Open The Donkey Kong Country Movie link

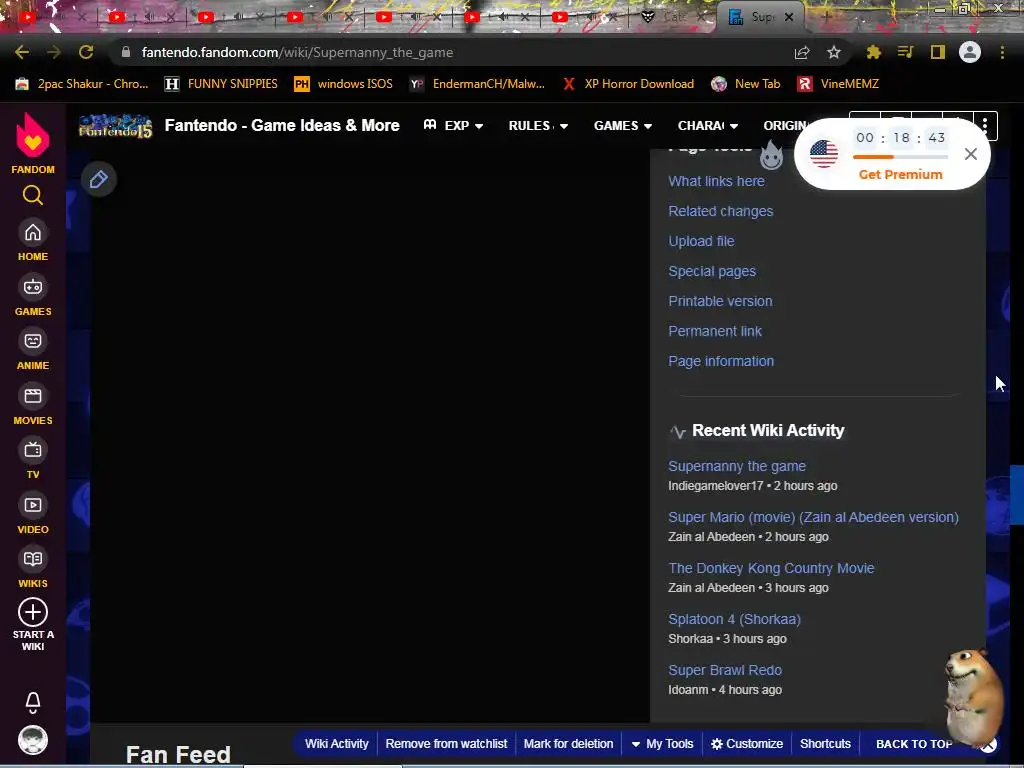(x=771, y=568)
